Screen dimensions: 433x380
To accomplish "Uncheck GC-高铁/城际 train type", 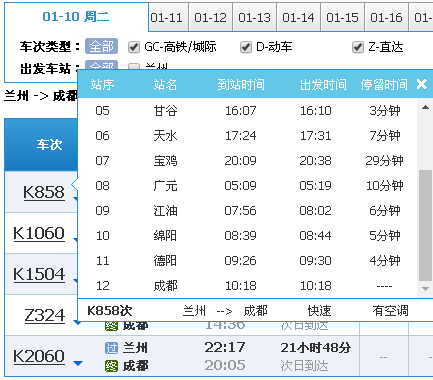I will pyautogui.click(x=134, y=47).
